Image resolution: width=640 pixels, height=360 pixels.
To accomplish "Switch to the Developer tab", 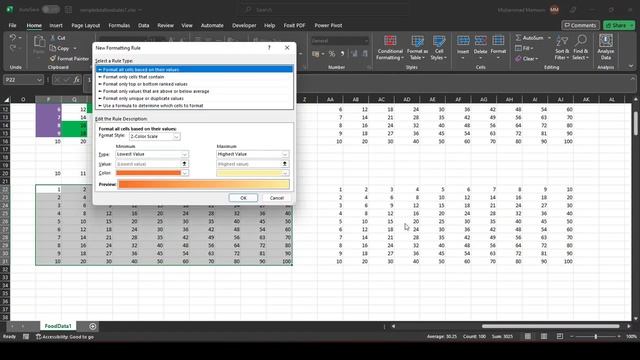I will point(244,25).
